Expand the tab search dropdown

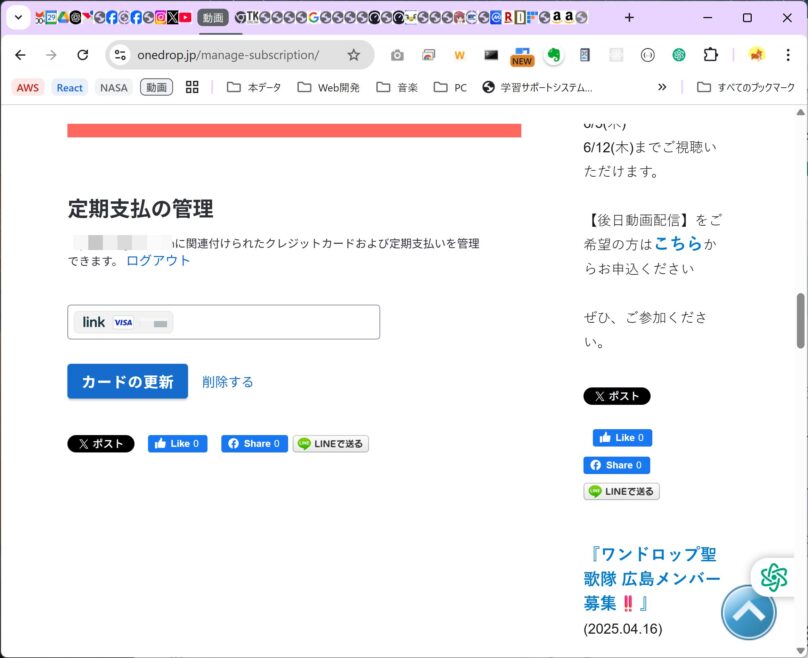tap(18, 17)
